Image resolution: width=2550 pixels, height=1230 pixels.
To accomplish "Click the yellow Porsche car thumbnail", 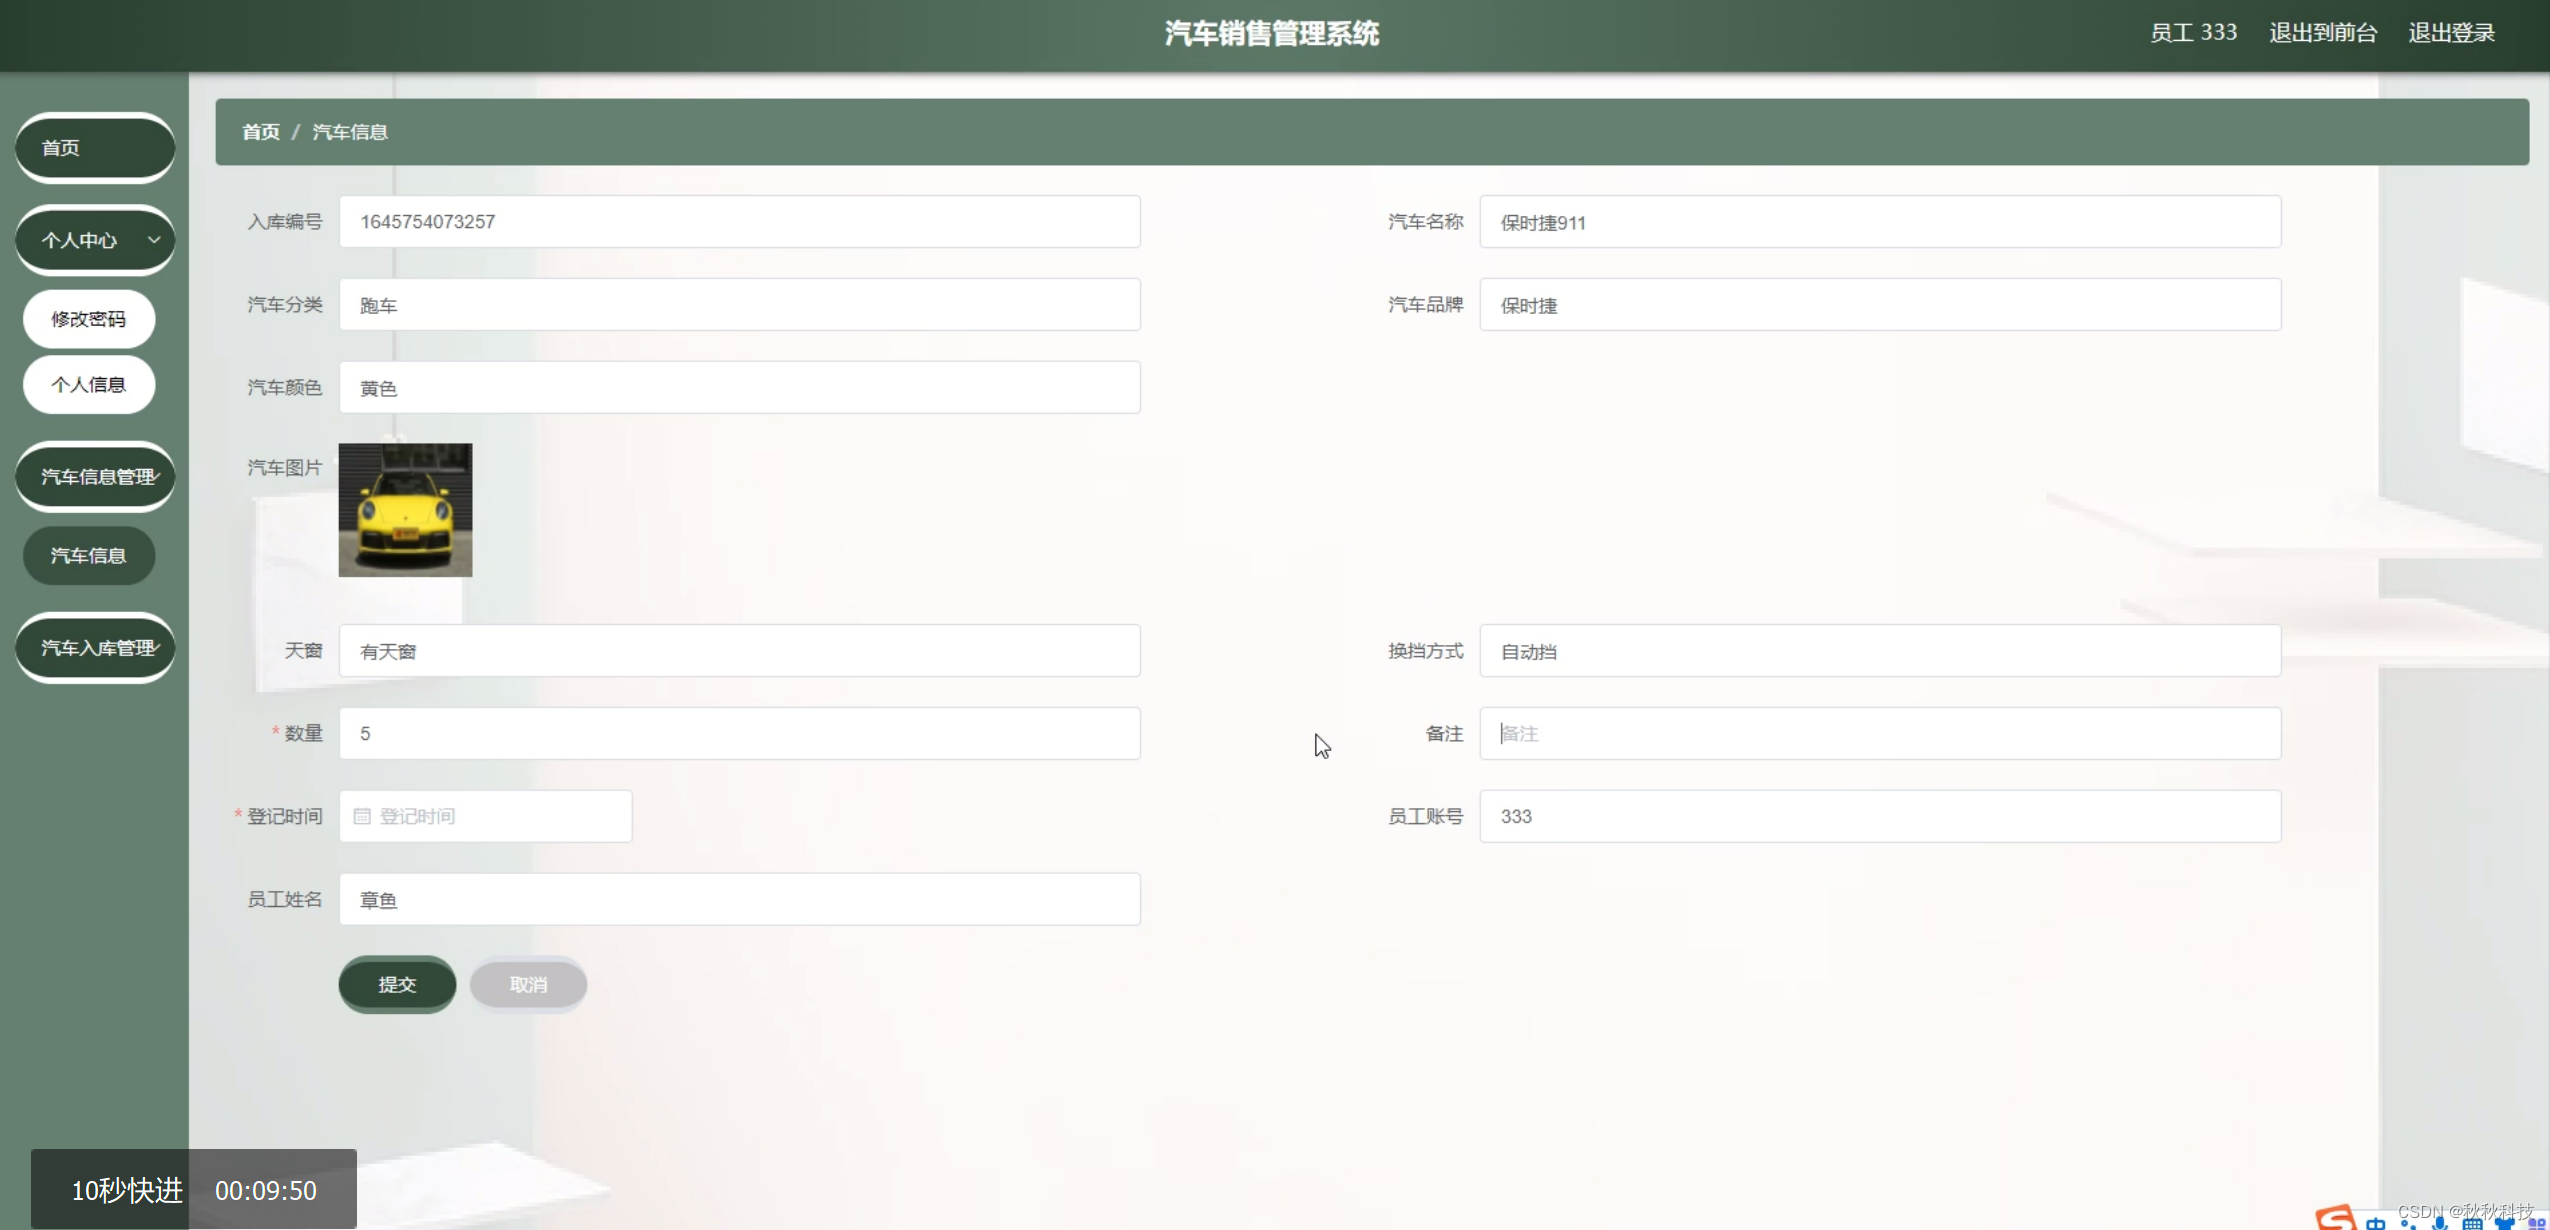I will coord(405,510).
